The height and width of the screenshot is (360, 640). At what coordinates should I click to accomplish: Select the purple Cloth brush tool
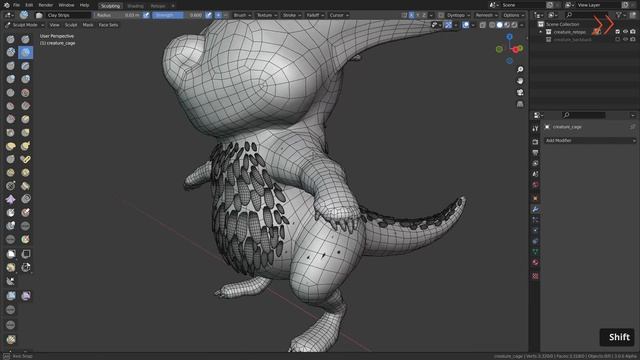11,199
